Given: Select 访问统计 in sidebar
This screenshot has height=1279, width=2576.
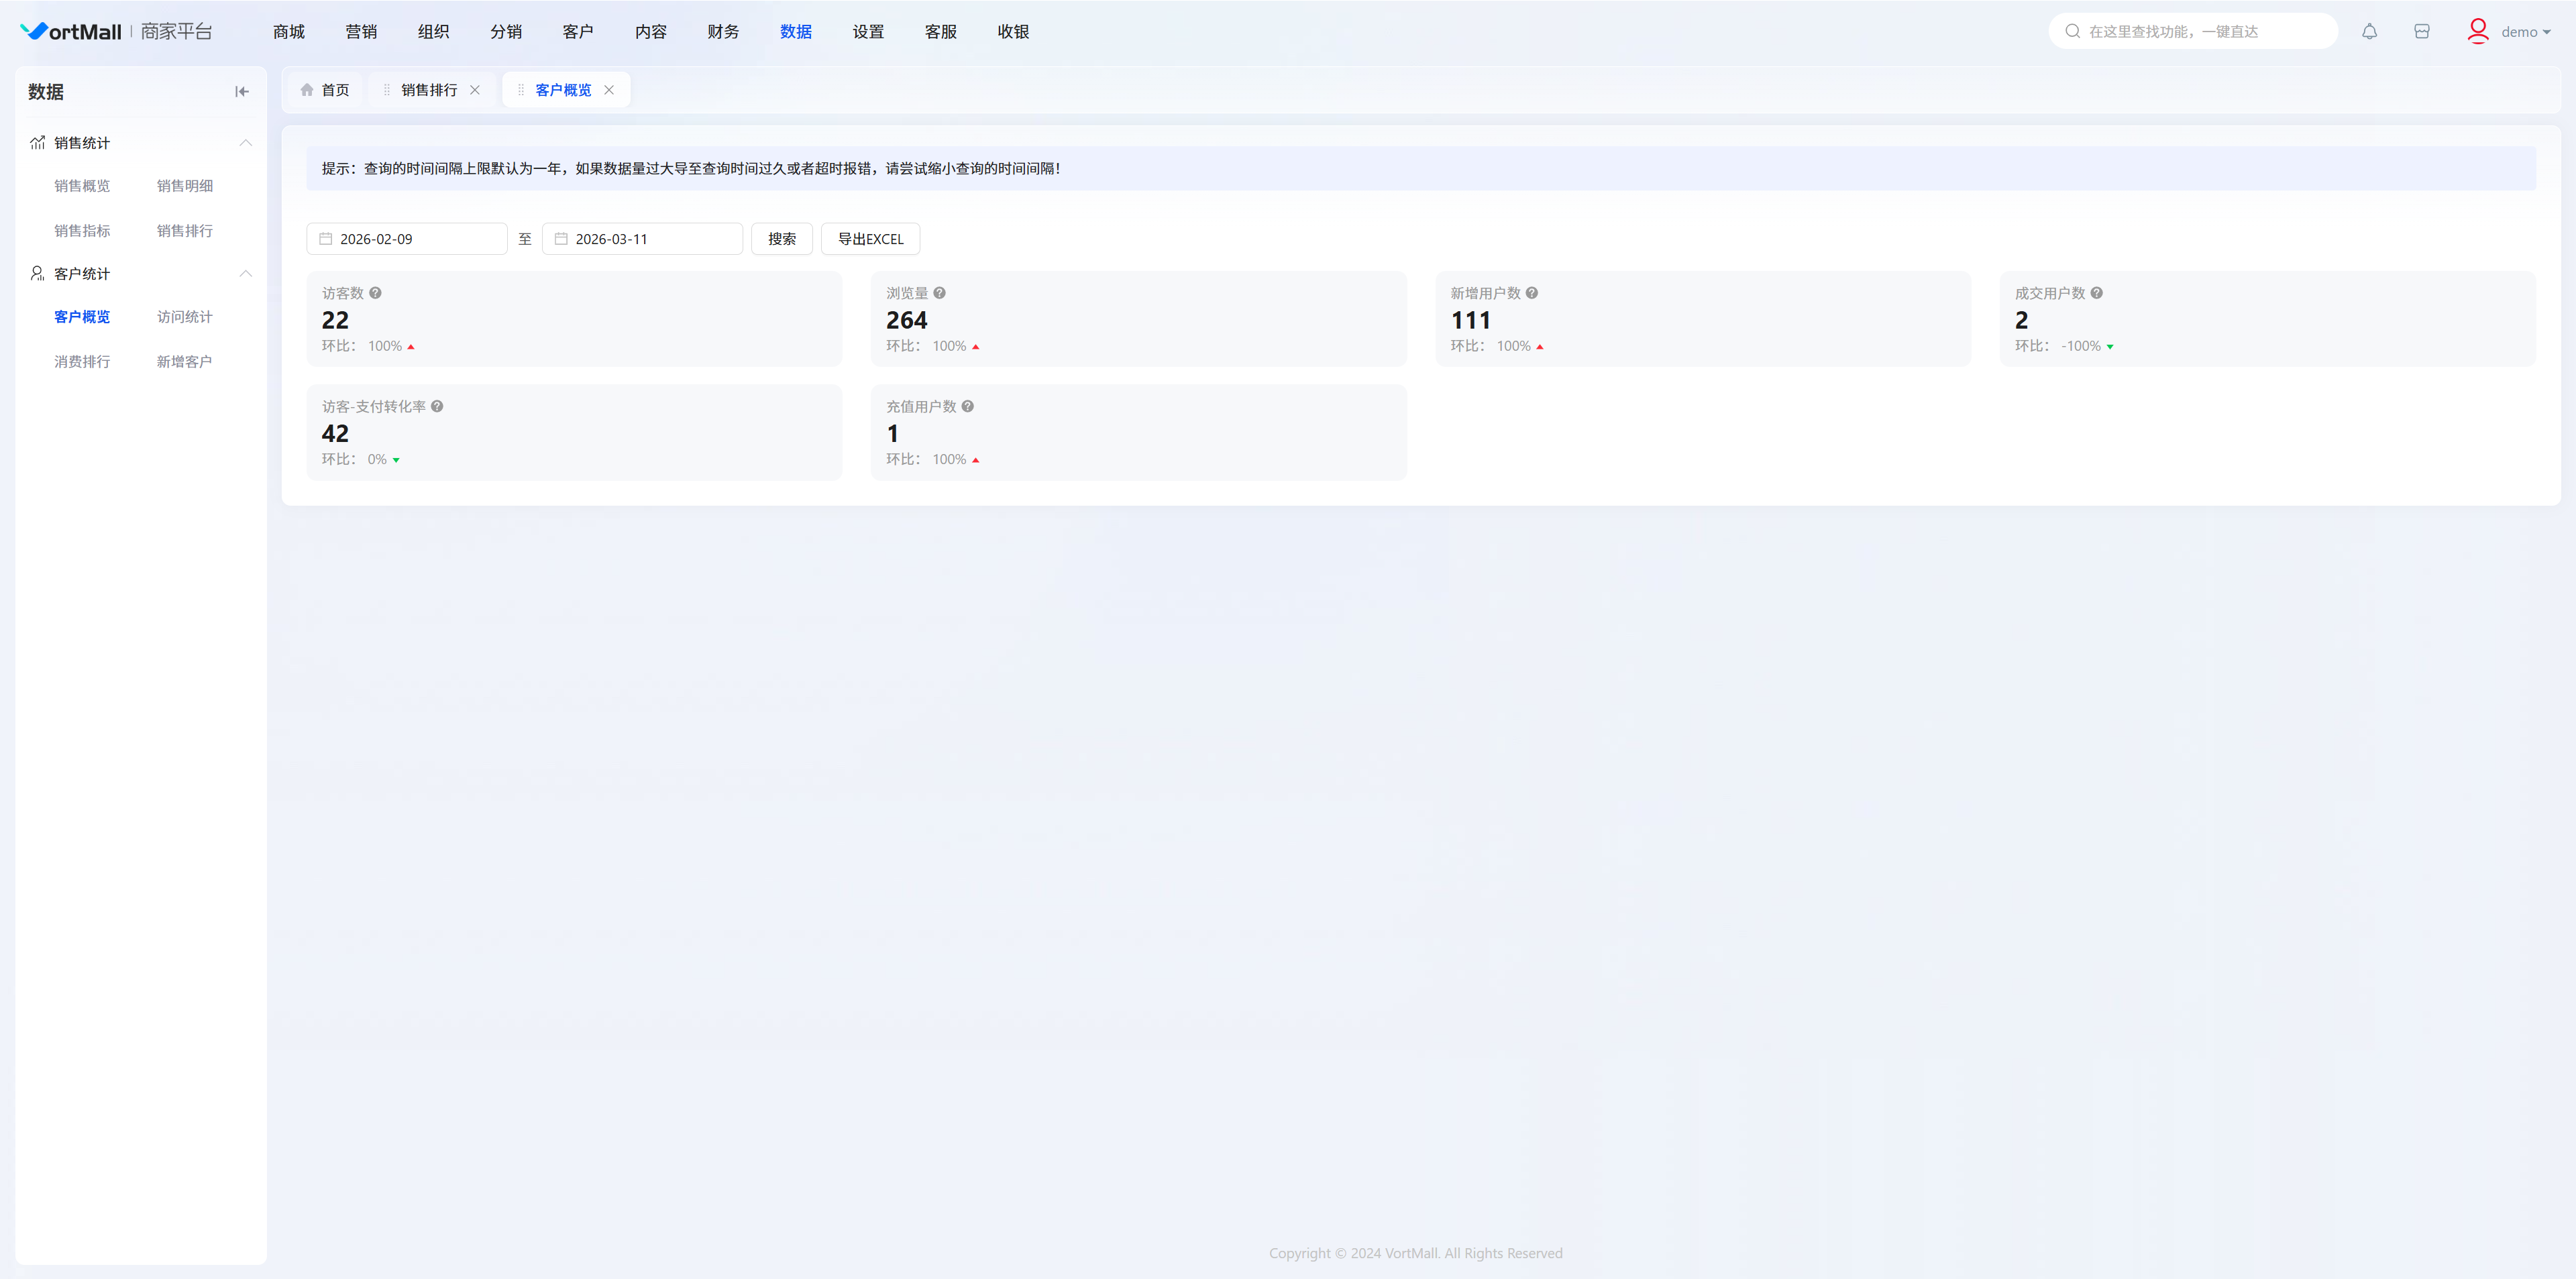Looking at the screenshot, I should point(184,317).
